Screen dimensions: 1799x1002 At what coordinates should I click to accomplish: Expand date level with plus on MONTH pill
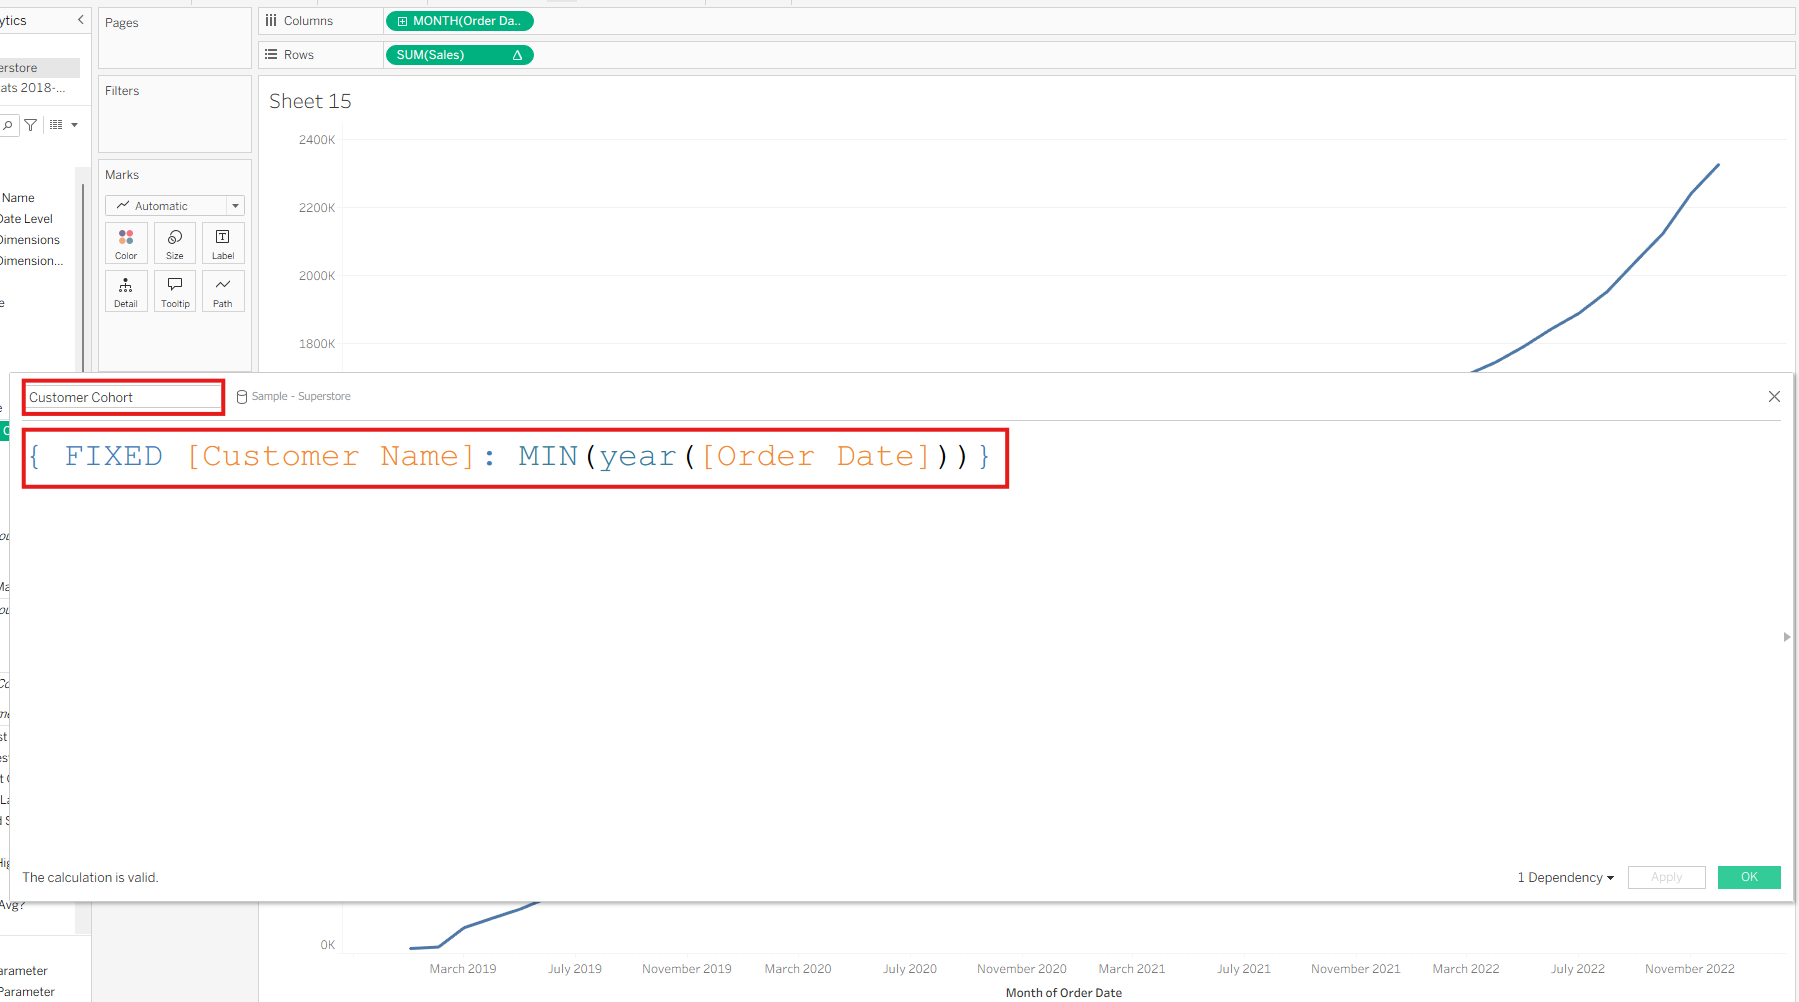pos(402,21)
